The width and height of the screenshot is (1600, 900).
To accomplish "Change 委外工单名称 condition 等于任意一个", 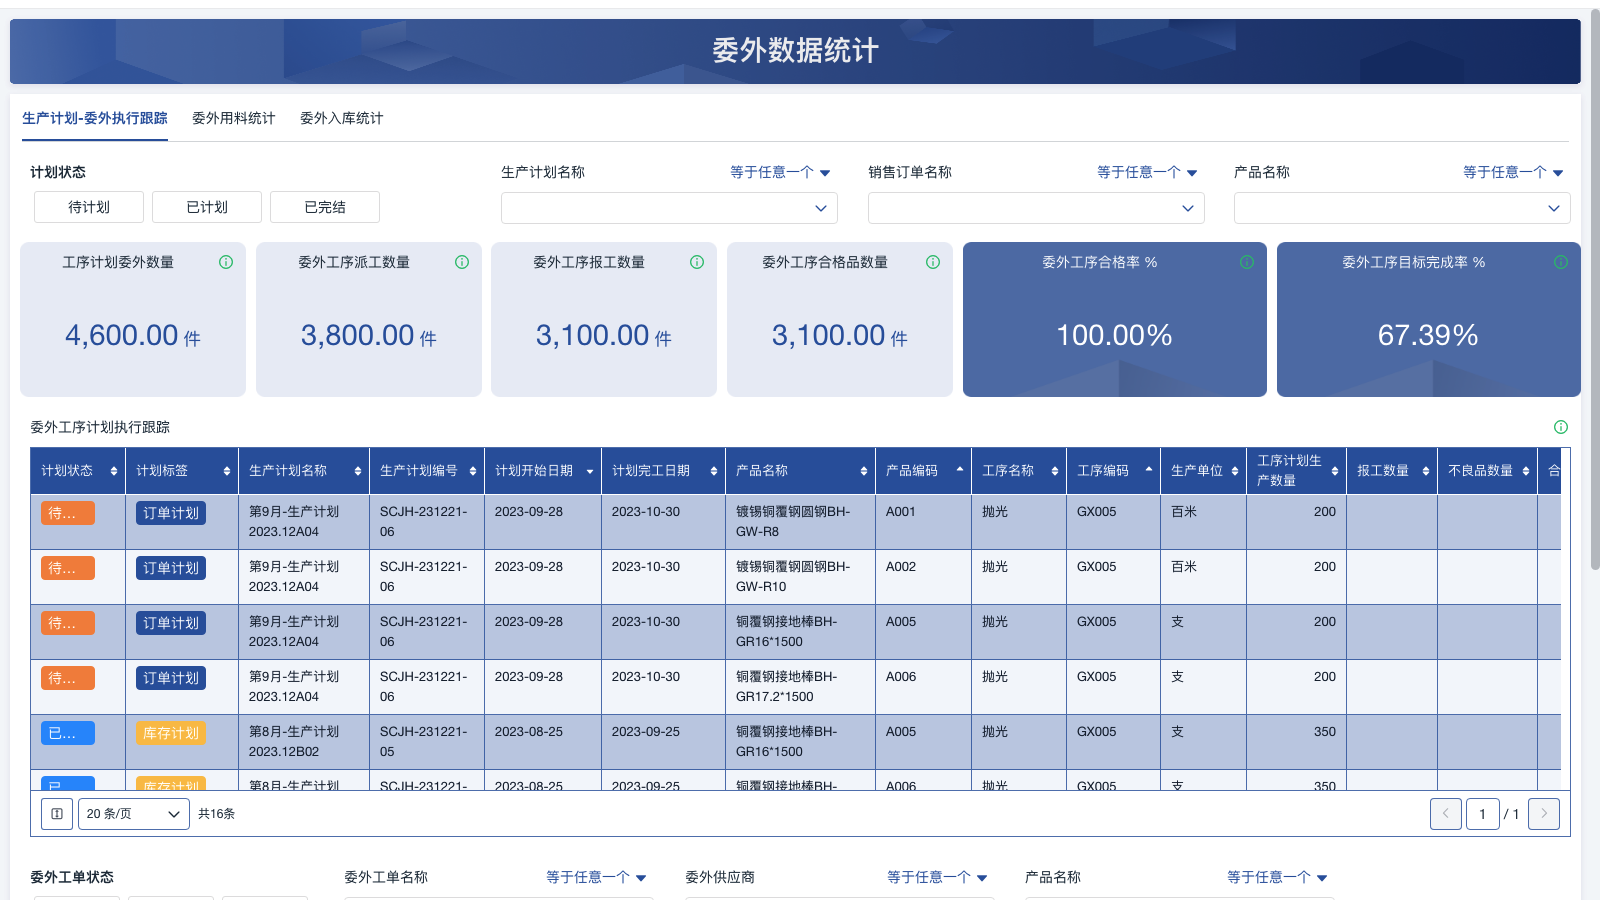I will [596, 877].
